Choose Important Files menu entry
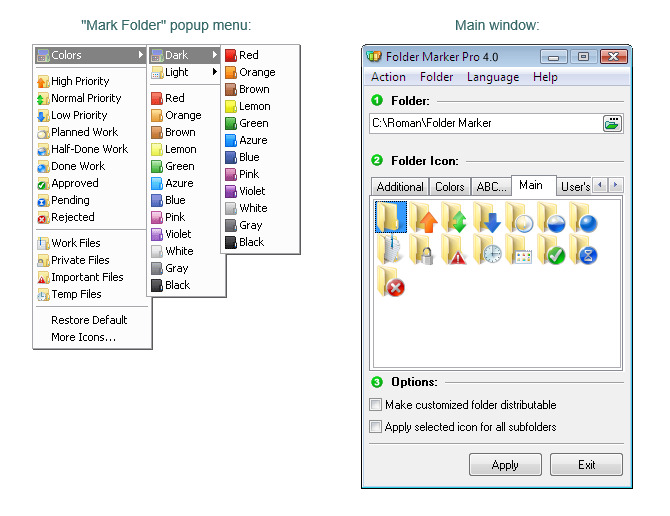Image resolution: width=670 pixels, height=516 pixels. pyautogui.click(x=91, y=277)
